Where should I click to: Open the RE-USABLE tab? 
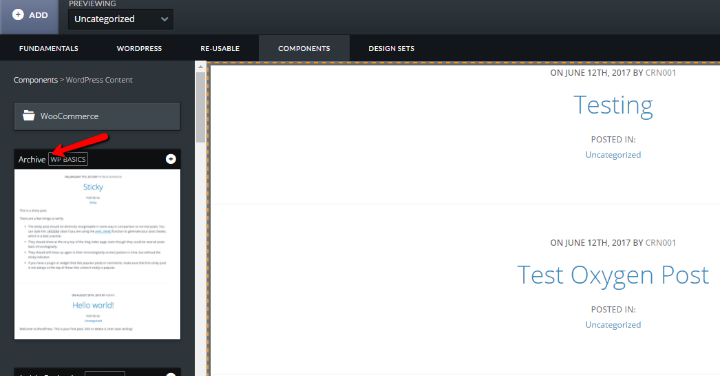tap(220, 48)
